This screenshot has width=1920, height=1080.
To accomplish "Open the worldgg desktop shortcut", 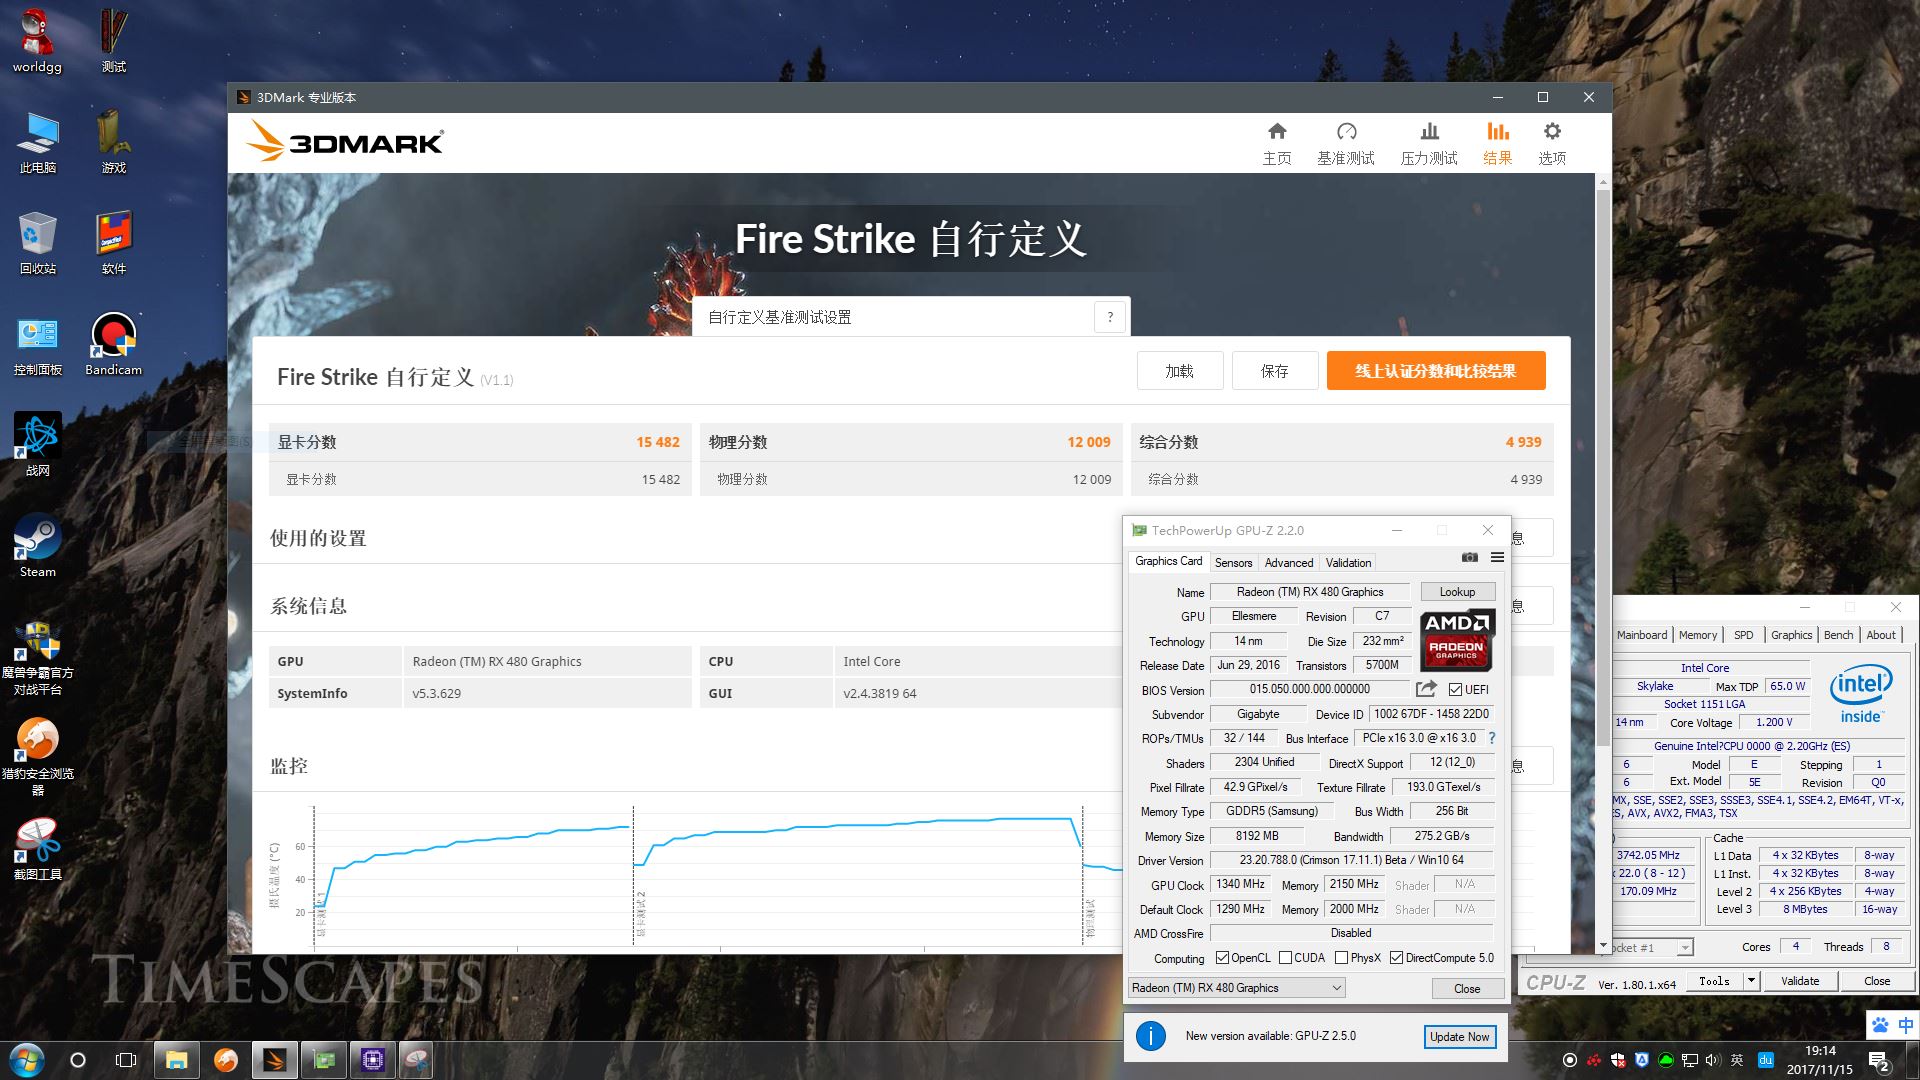I will (x=37, y=40).
